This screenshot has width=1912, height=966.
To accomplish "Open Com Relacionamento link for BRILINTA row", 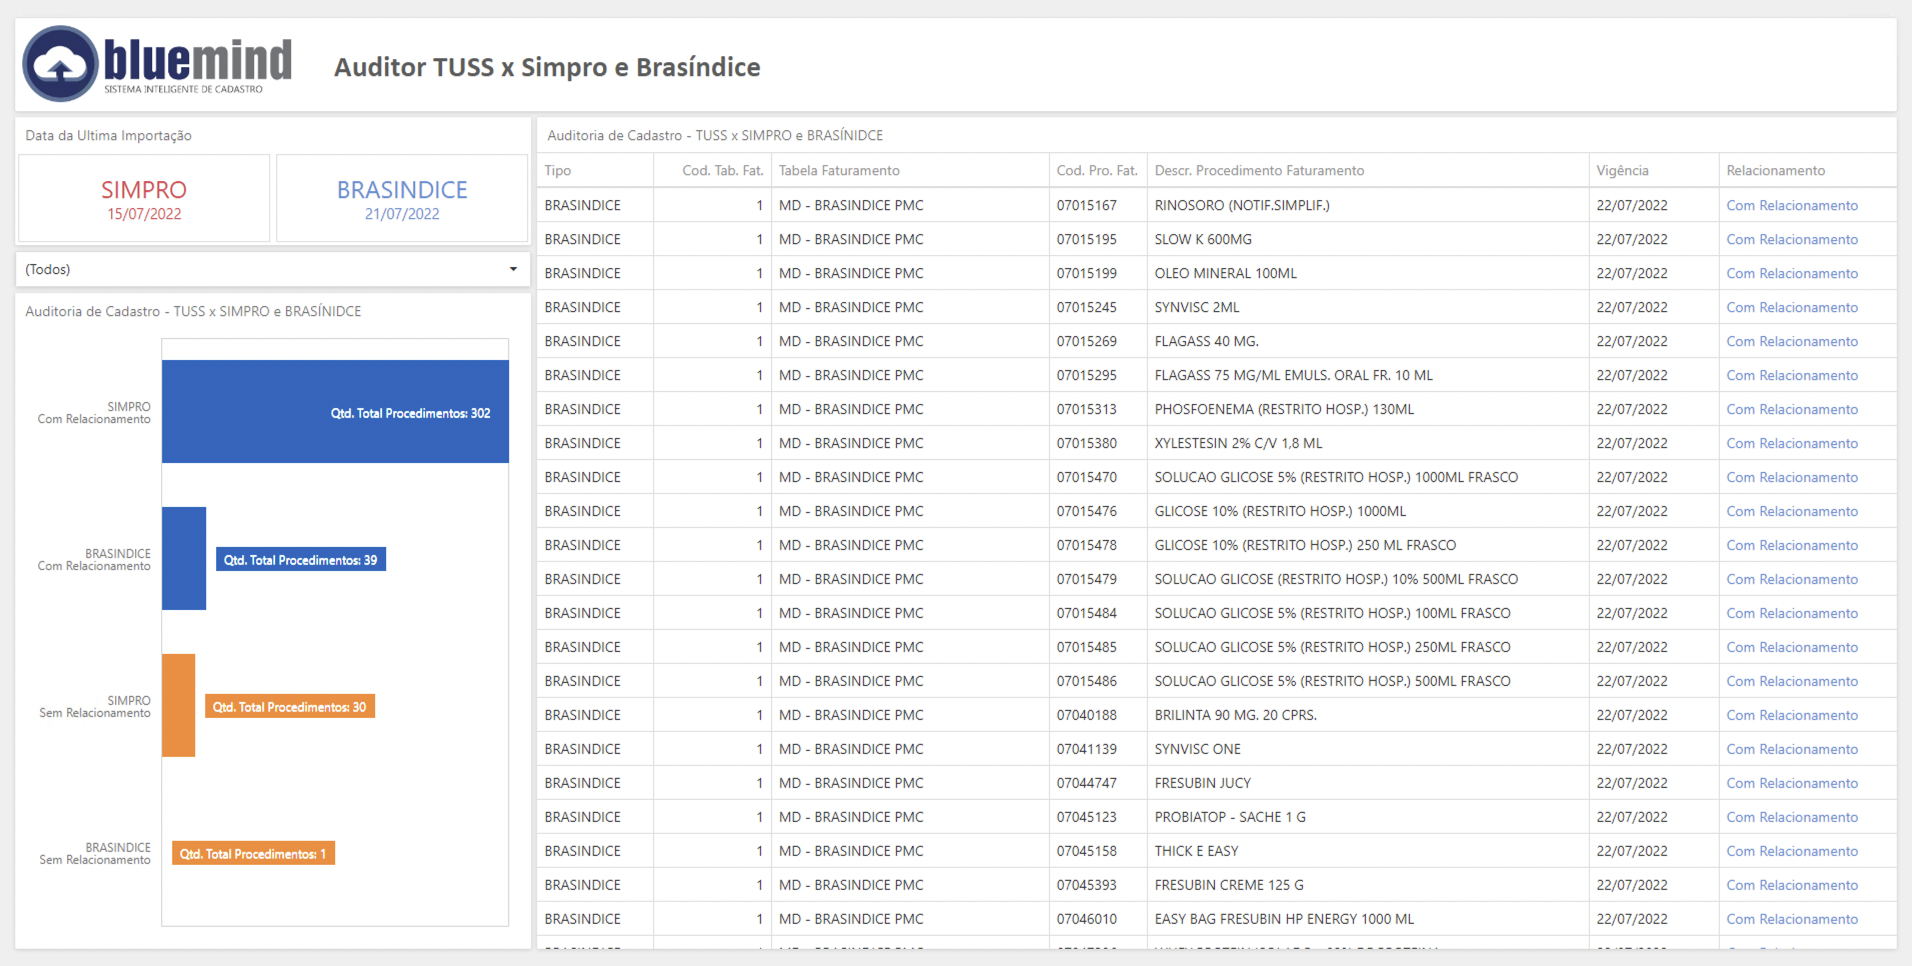I will click(1792, 715).
